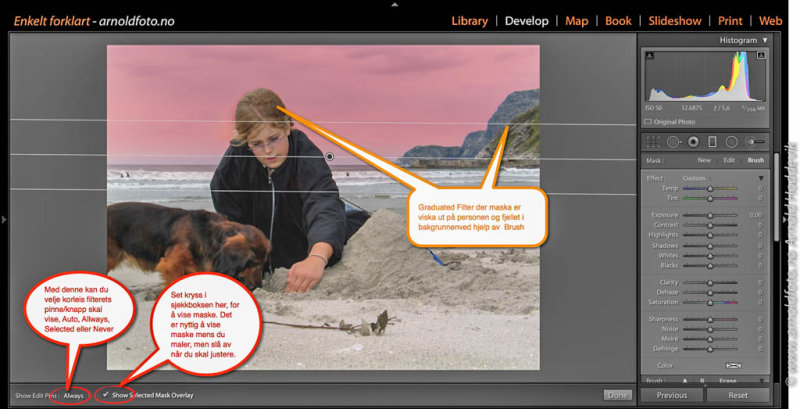Collapse the Histogram panel triangle

click(x=765, y=40)
